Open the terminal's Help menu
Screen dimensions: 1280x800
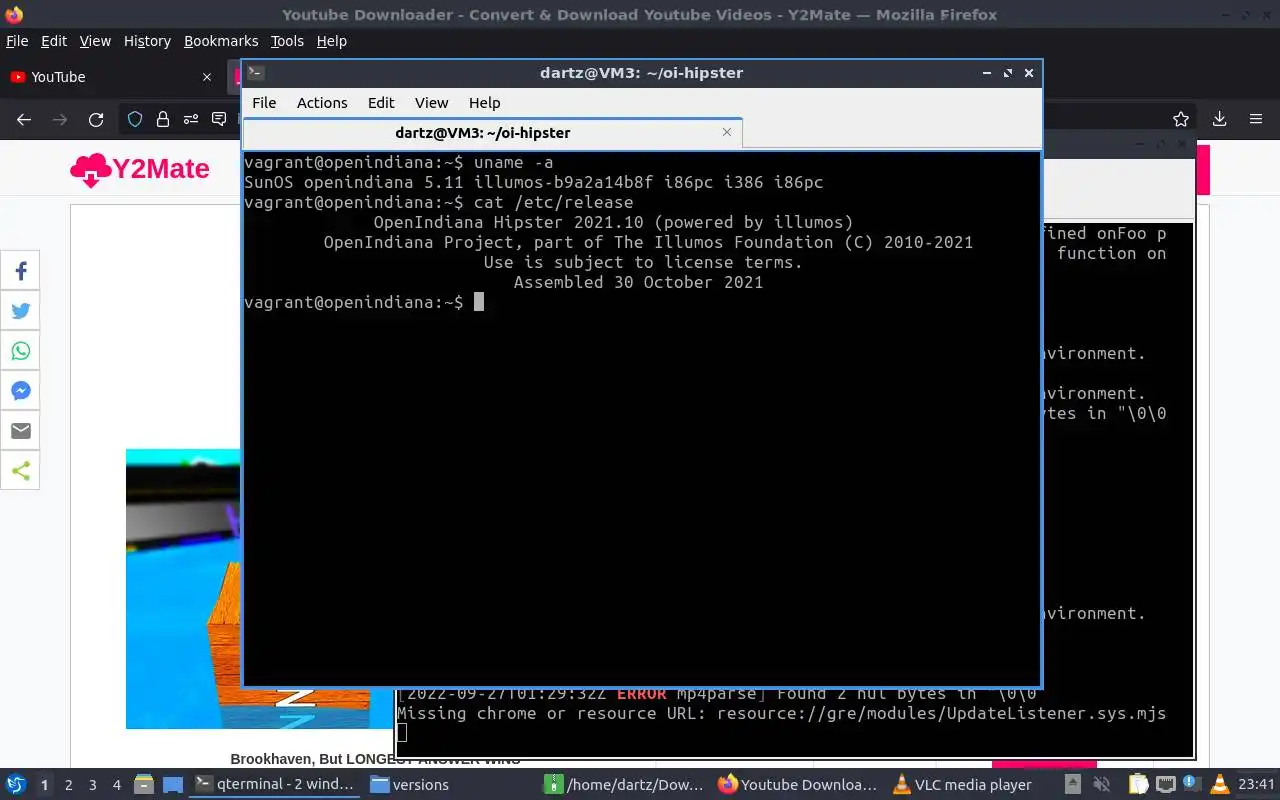(x=484, y=103)
